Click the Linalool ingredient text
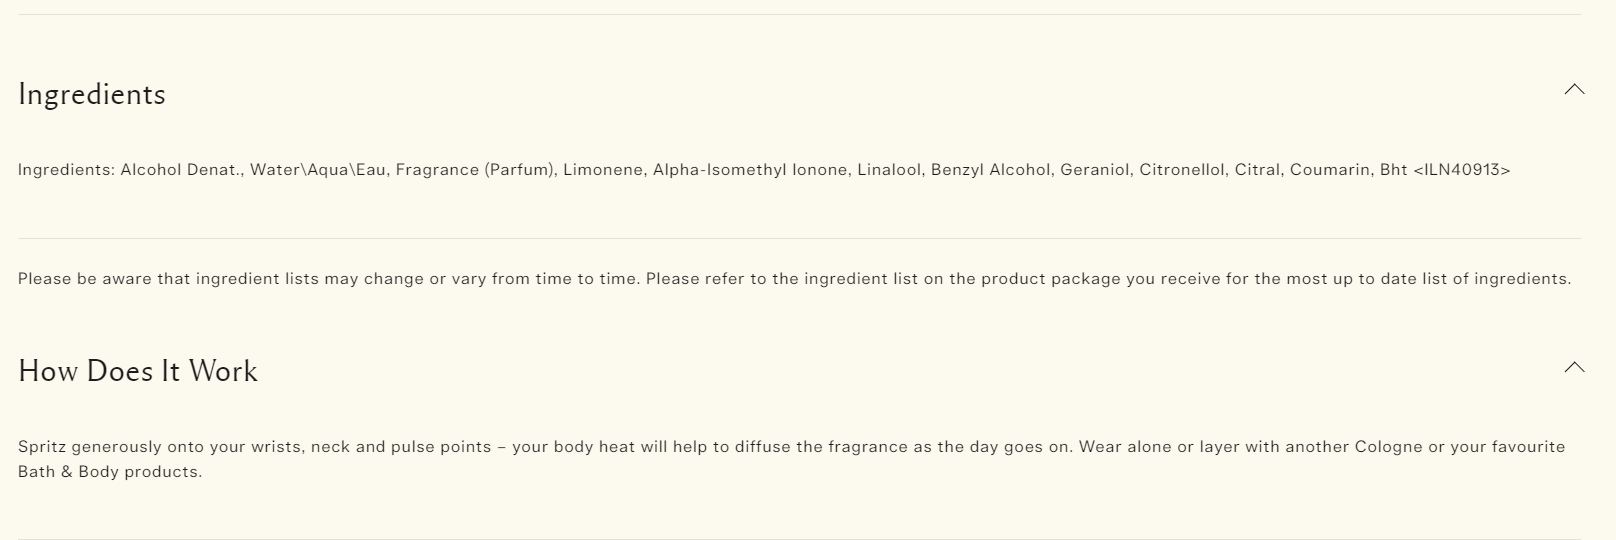This screenshot has height=540, width=1616. coord(889,170)
